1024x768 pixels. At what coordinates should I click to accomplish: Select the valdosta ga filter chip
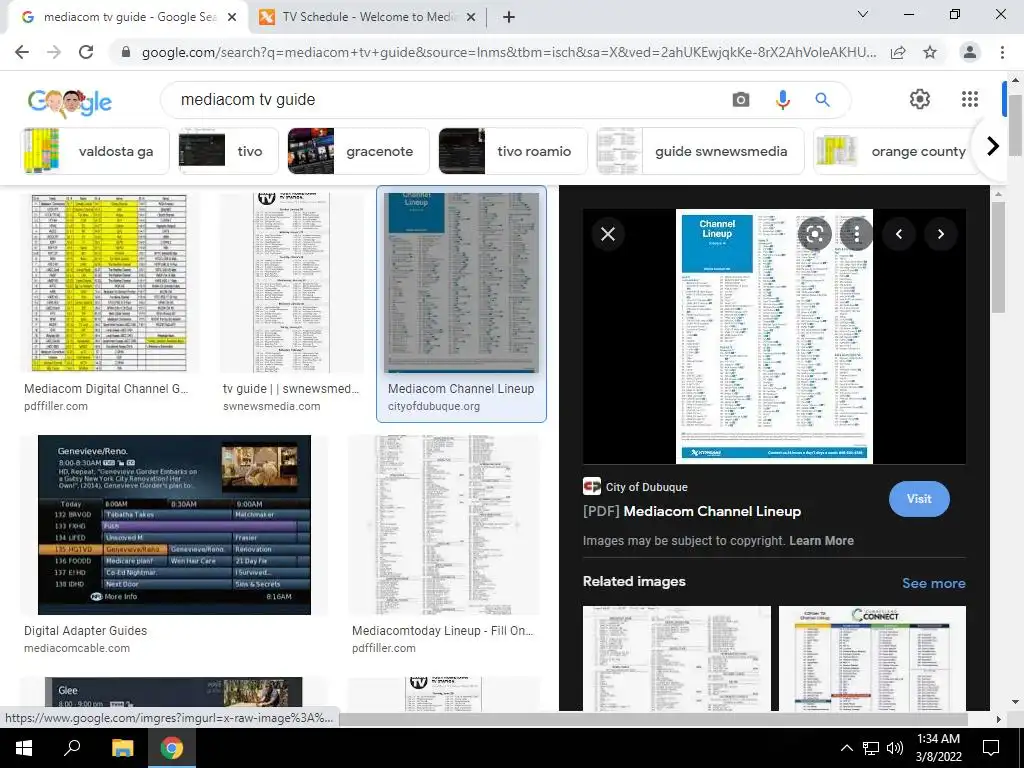point(95,151)
